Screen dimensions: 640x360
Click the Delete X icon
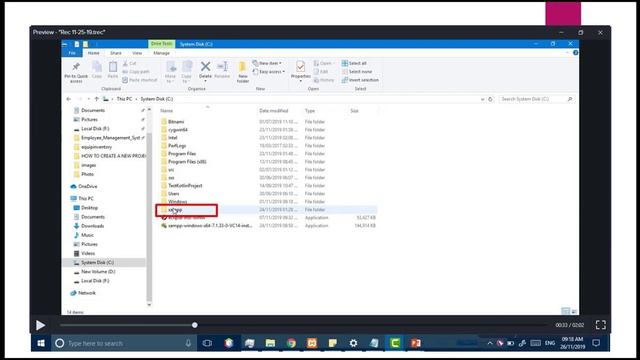point(205,67)
